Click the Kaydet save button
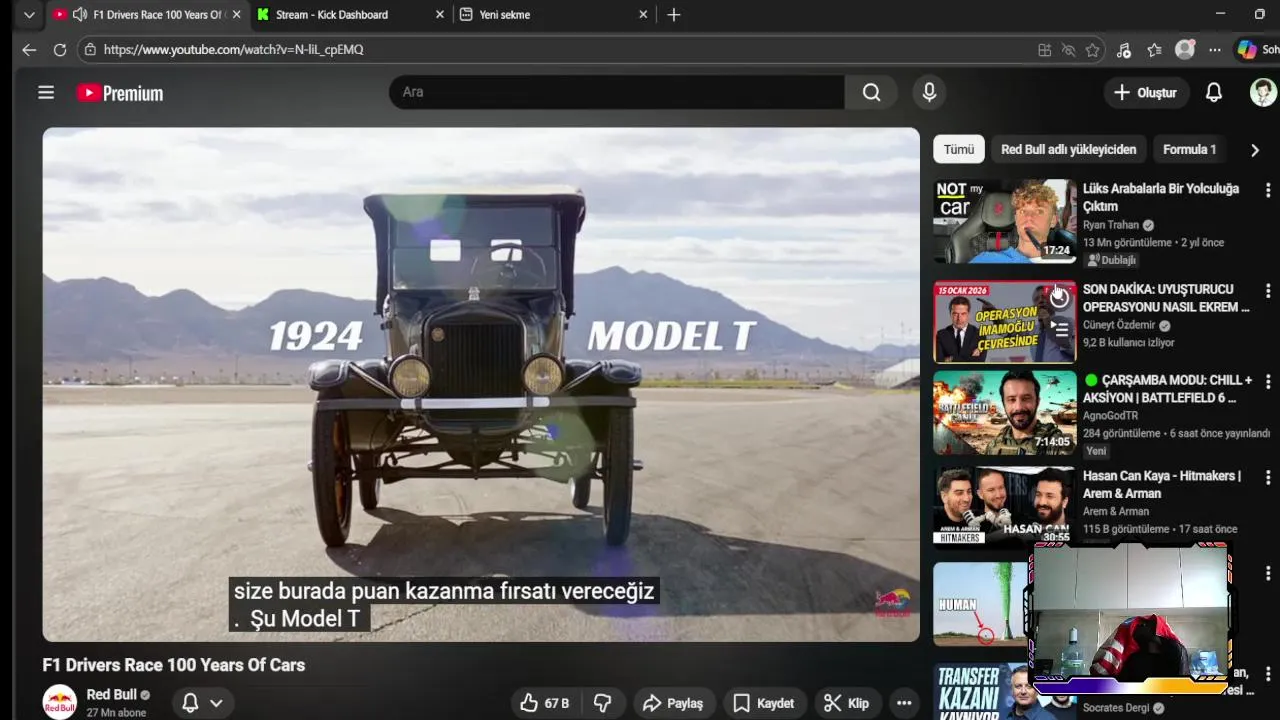The width and height of the screenshot is (1280, 720). tap(763, 703)
